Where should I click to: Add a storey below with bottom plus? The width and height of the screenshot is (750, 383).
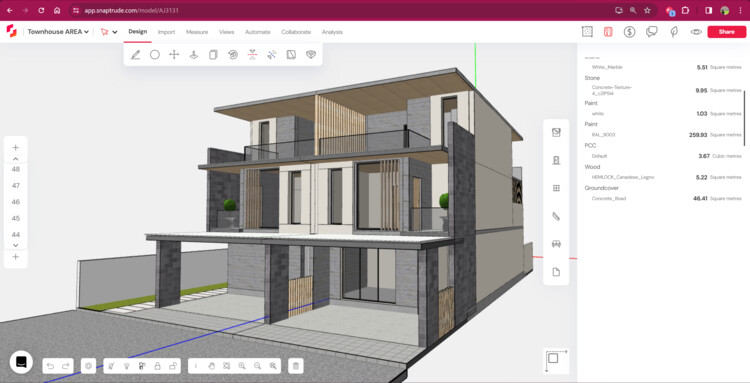point(15,257)
